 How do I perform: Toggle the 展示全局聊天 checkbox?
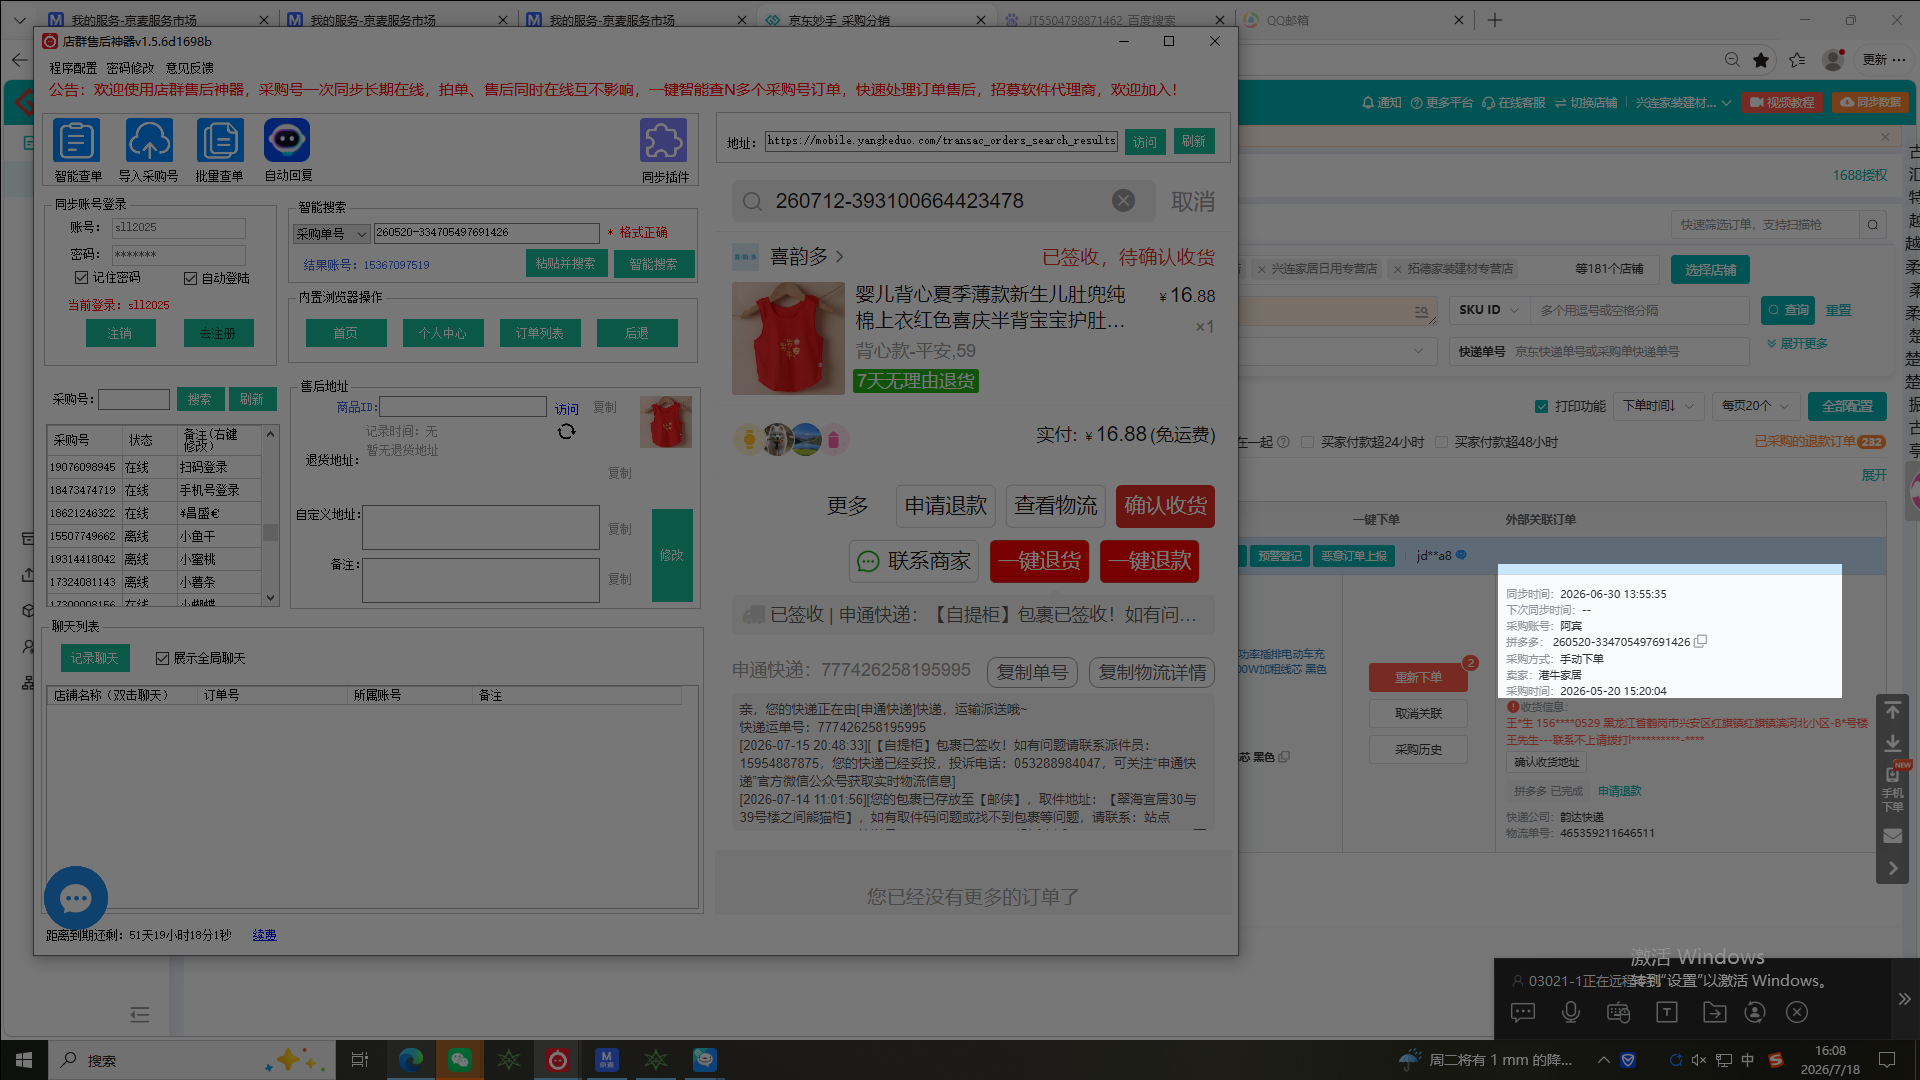tap(162, 658)
